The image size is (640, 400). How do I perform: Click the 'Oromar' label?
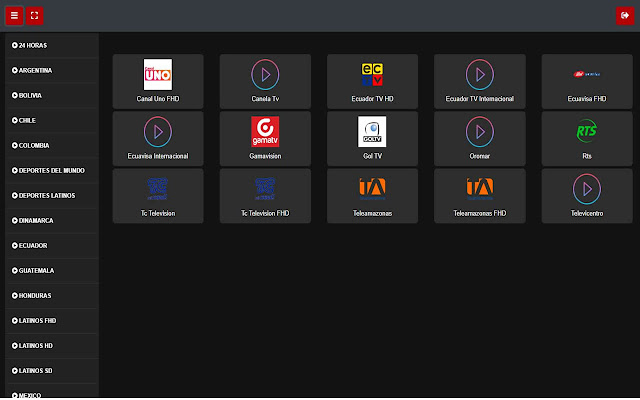[480, 156]
